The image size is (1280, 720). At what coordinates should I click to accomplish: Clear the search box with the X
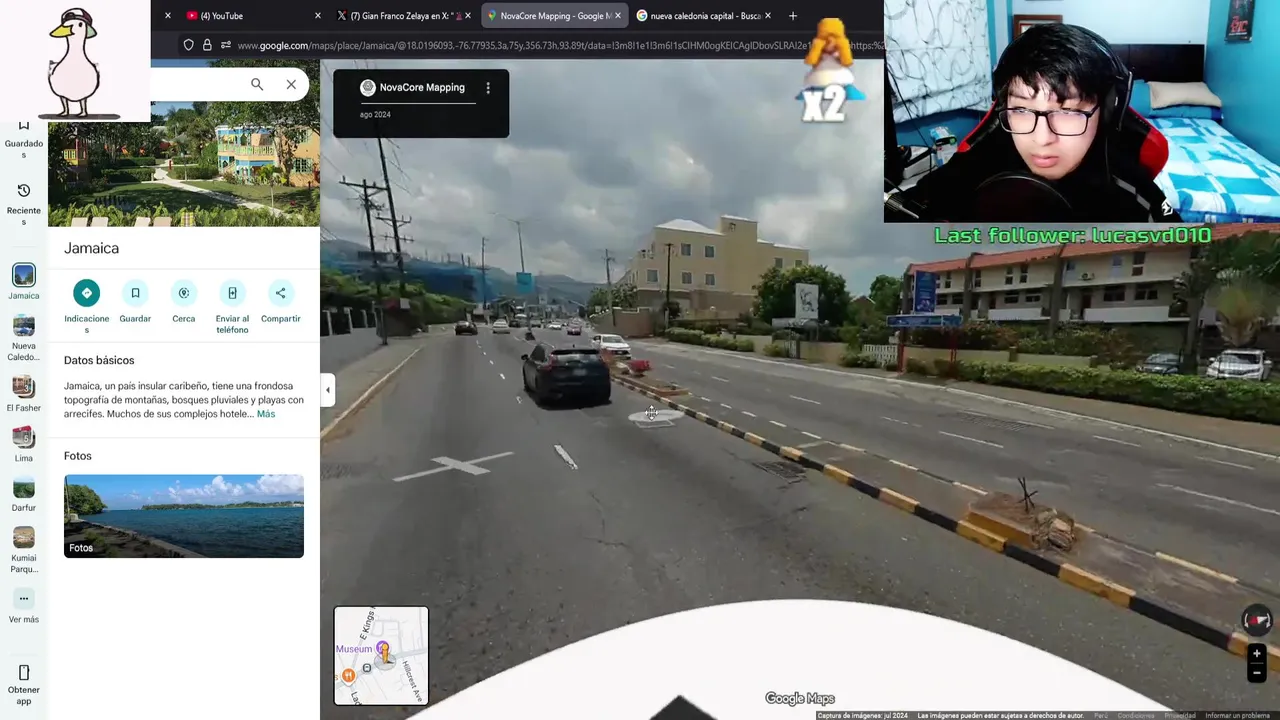(291, 85)
